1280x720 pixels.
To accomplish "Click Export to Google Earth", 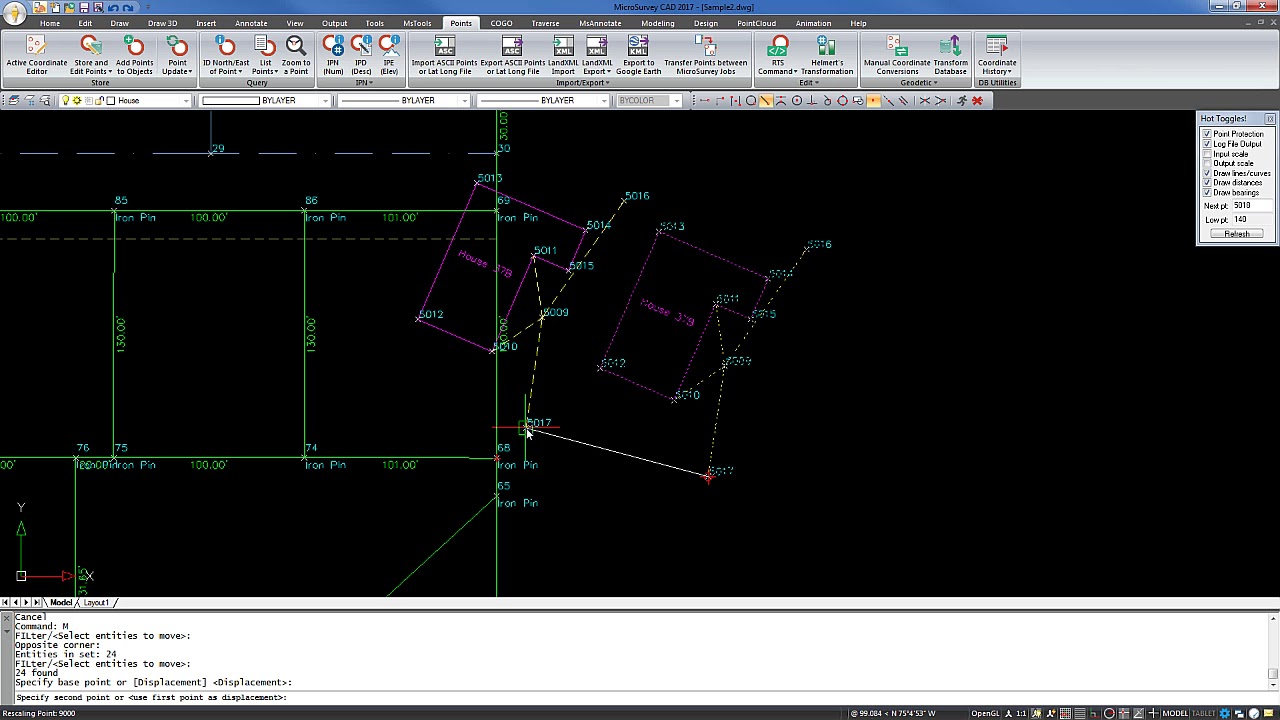I will tap(638, 55).
